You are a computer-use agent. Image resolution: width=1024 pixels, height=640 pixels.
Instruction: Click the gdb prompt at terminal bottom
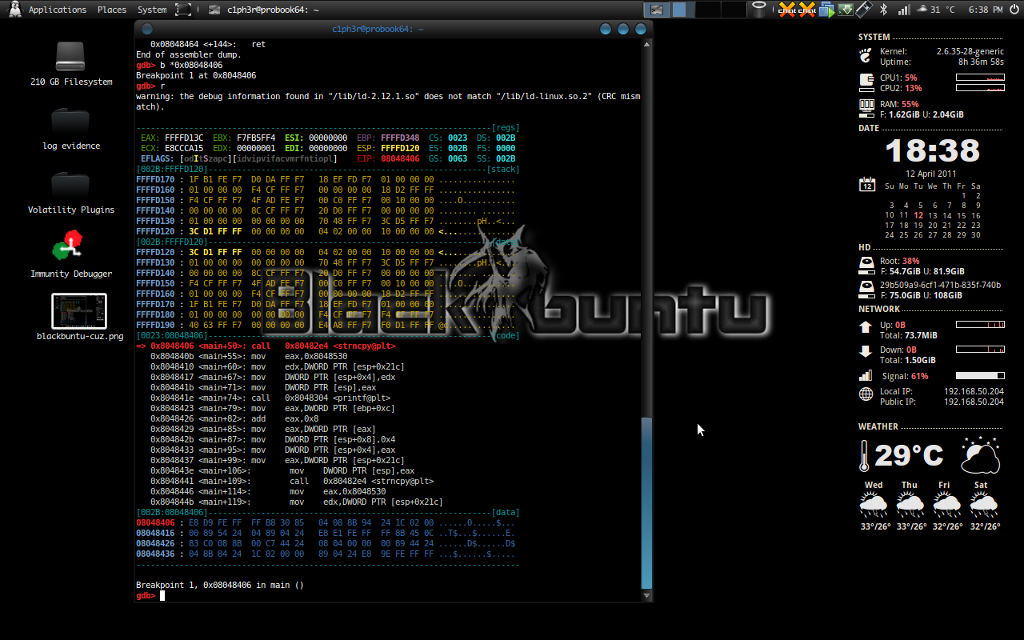click(146, 596)
